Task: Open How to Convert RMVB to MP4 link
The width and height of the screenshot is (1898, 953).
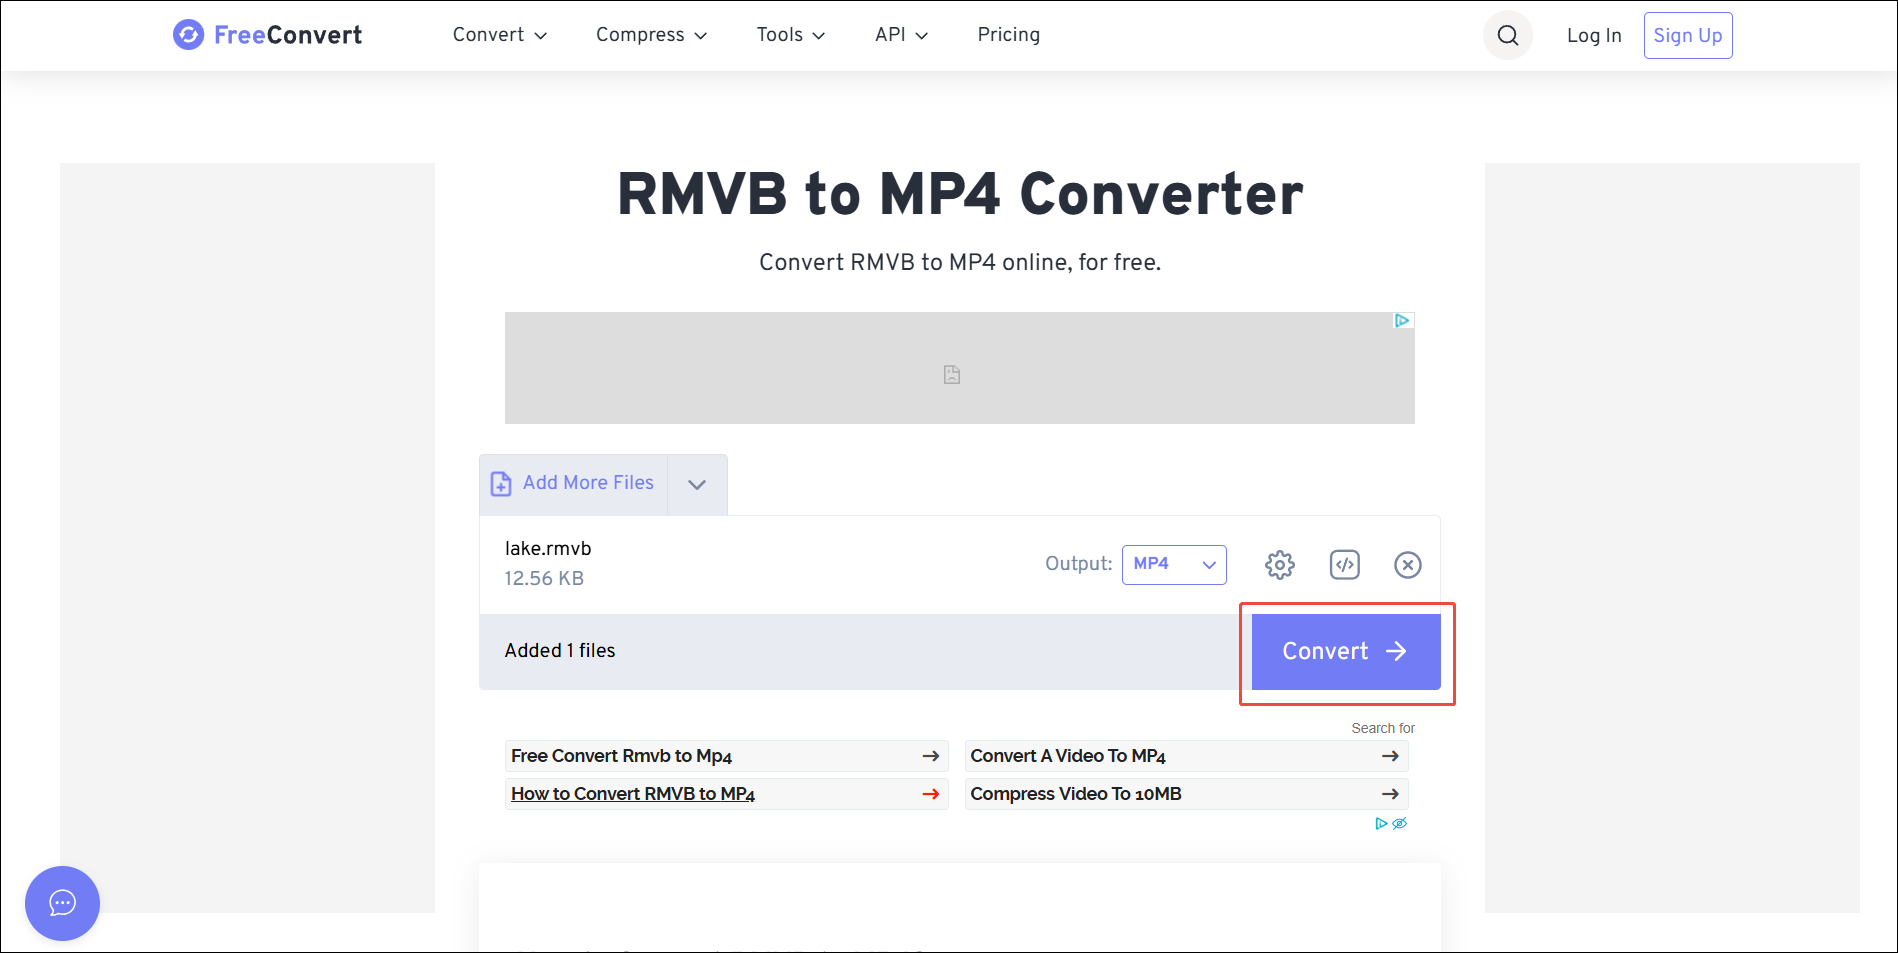Action: click(x=633, y=793)
